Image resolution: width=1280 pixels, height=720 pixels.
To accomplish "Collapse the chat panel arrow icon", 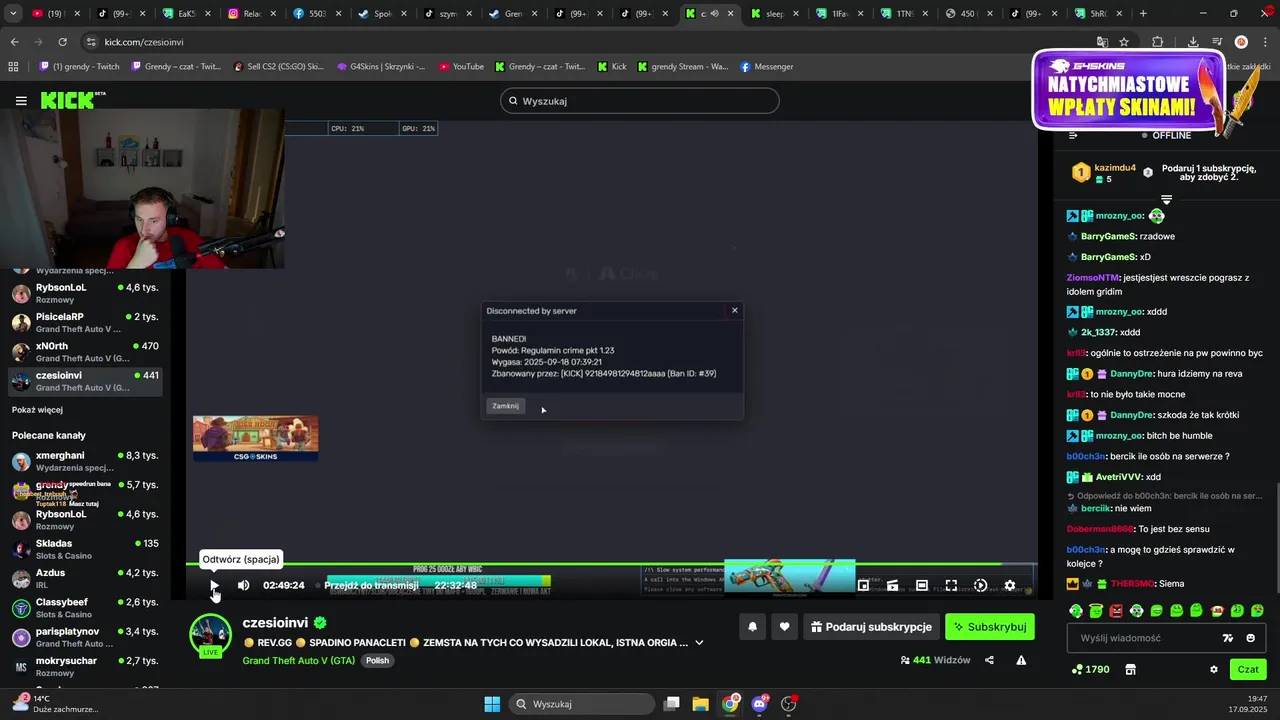I will (1073, 135).
